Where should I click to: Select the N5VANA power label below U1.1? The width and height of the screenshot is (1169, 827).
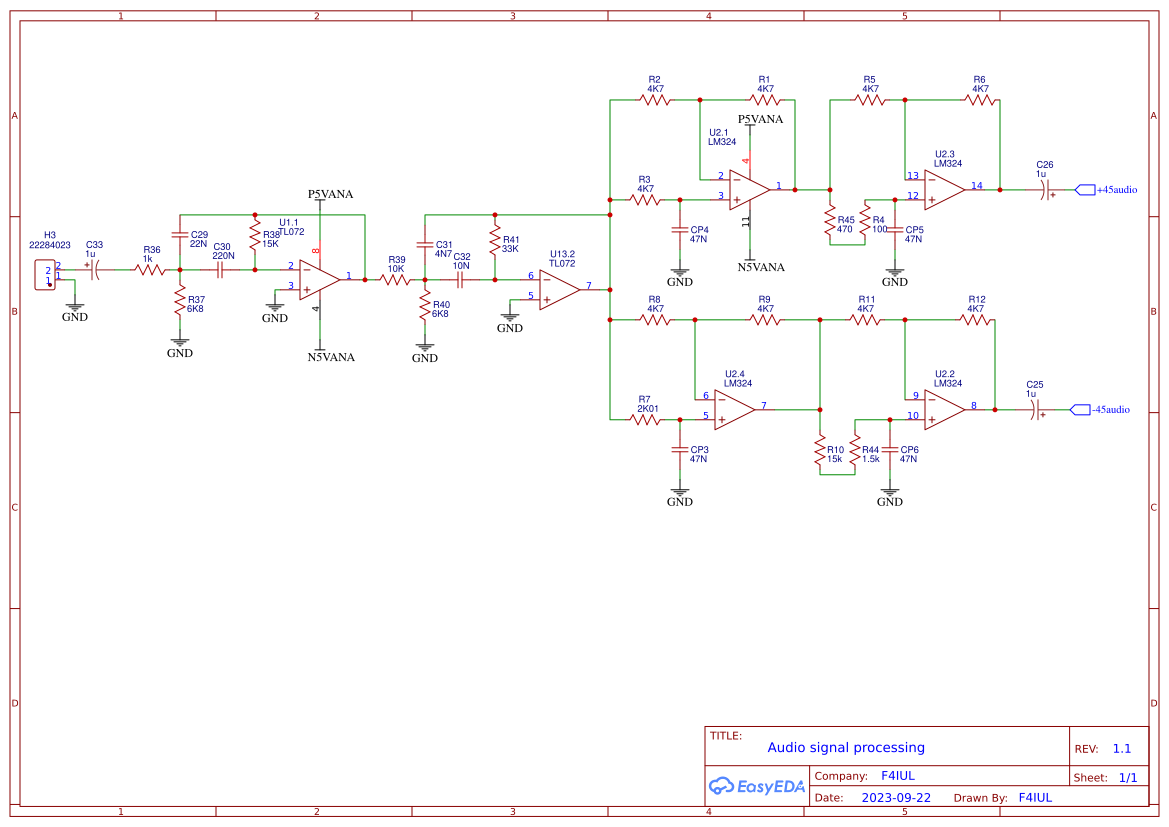pos(331,357)
